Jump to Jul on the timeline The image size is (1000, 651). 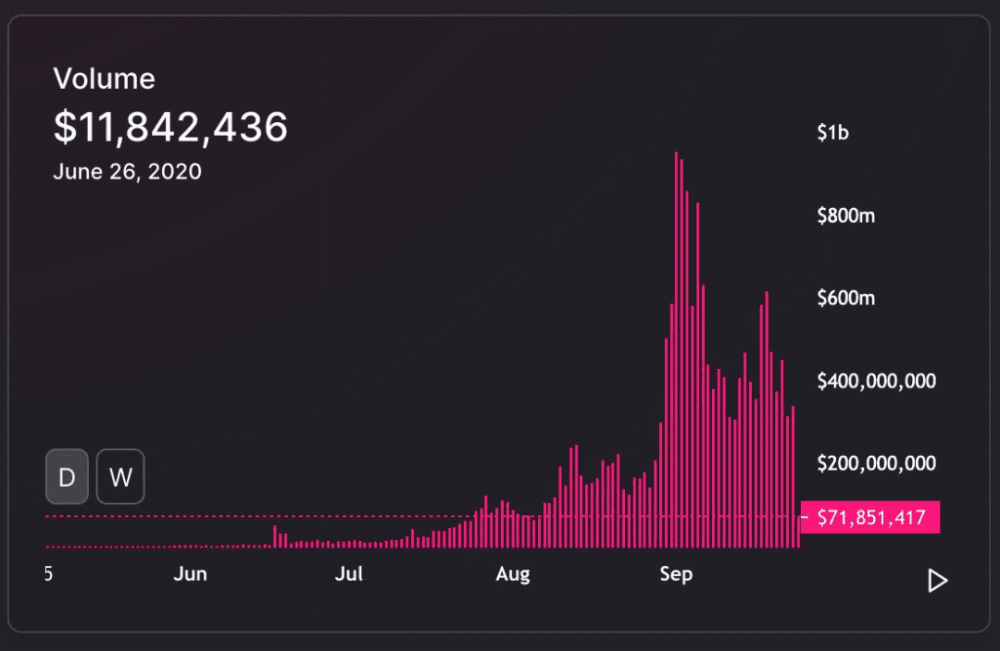tap(349, 575)
